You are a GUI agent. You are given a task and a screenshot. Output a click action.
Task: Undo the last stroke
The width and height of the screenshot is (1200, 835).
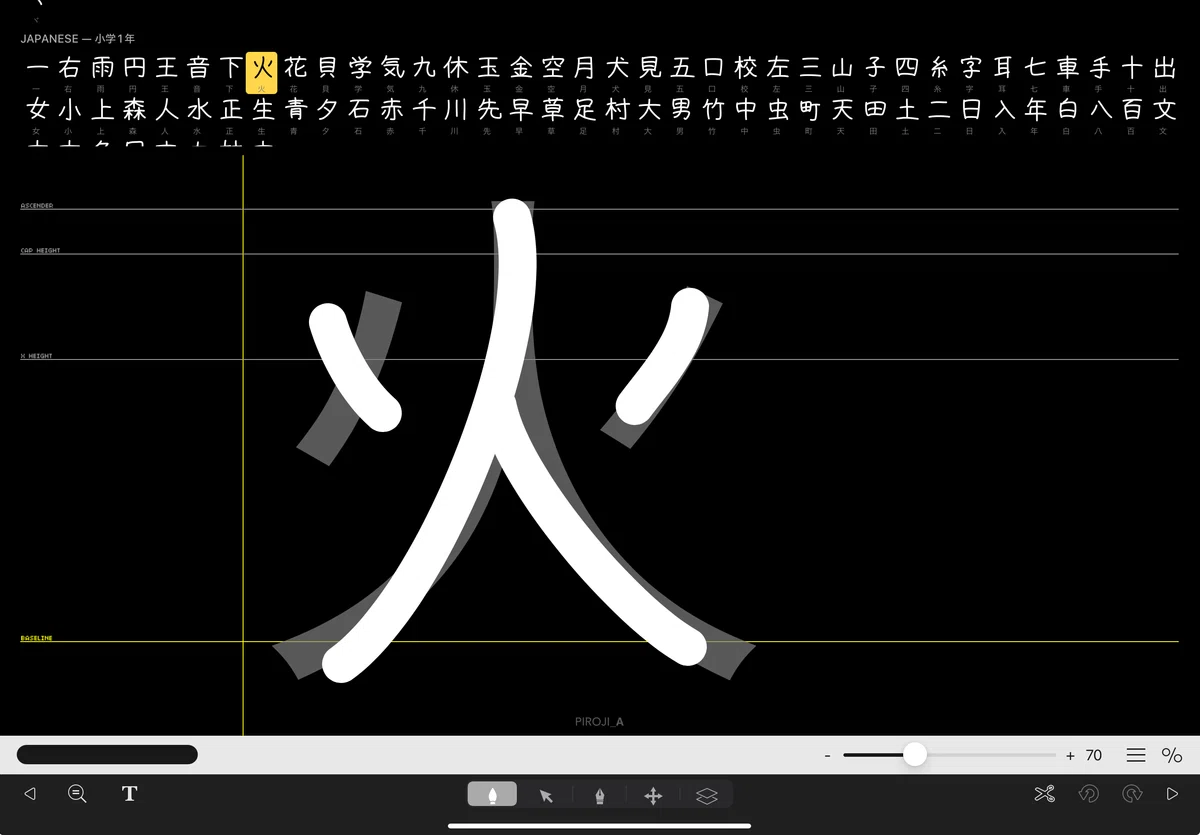click(1089, 794)
